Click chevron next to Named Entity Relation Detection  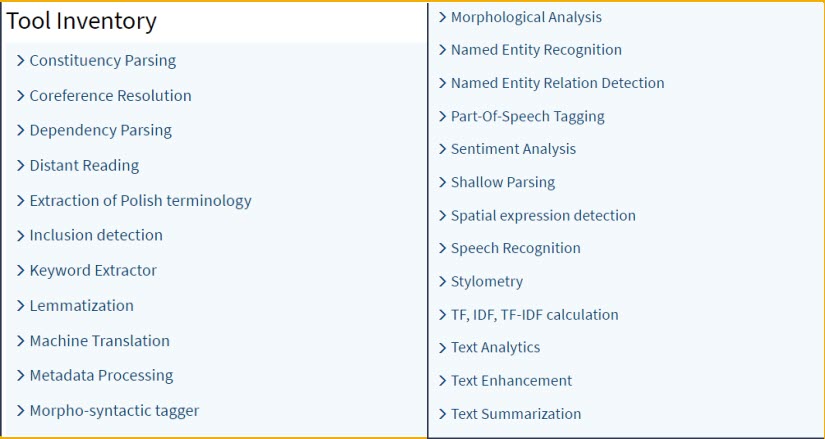point(442,84)
